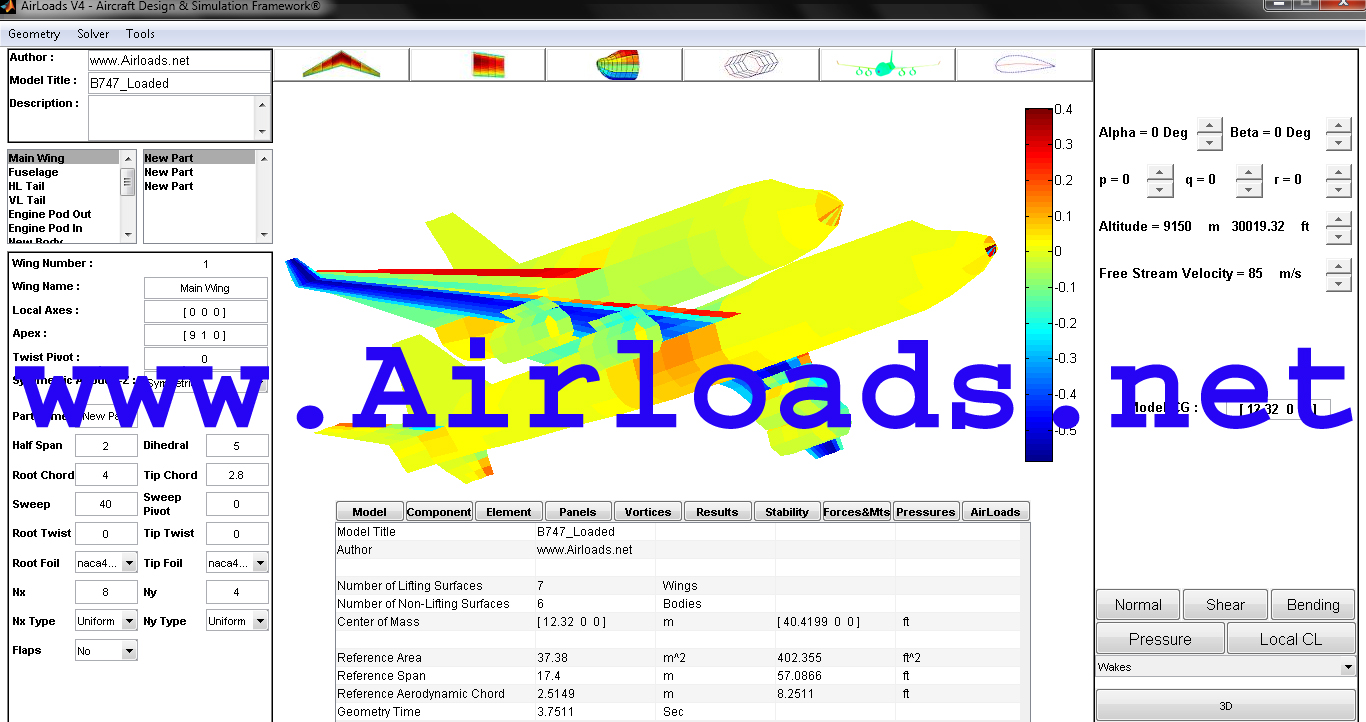Decrease Free Stream Velocity with down arrow

pos(1338,283)
